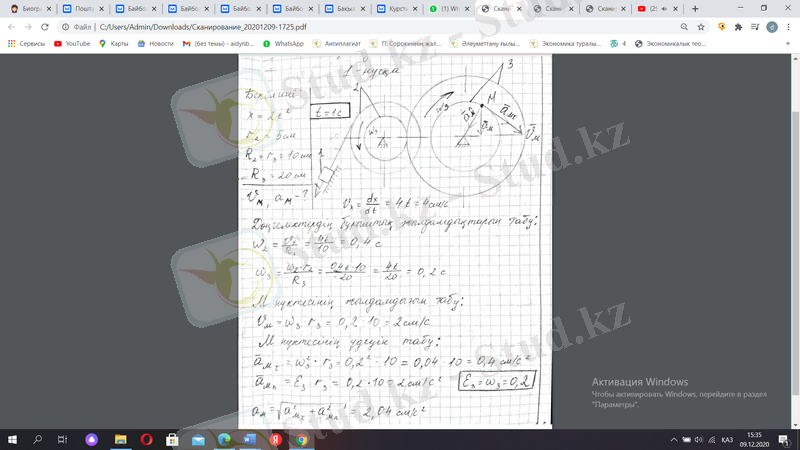800x450 pixels.
Task: Expand the hidden bookmarks chevron
Action: [x=788, y=44]
